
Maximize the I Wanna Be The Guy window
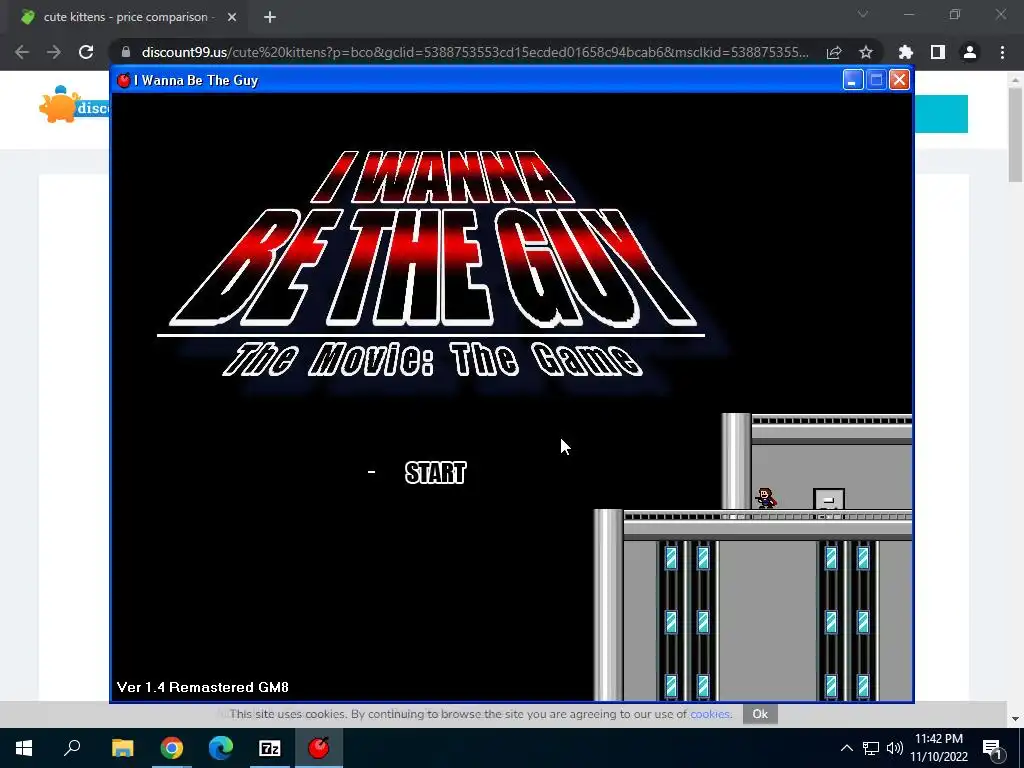876,80
